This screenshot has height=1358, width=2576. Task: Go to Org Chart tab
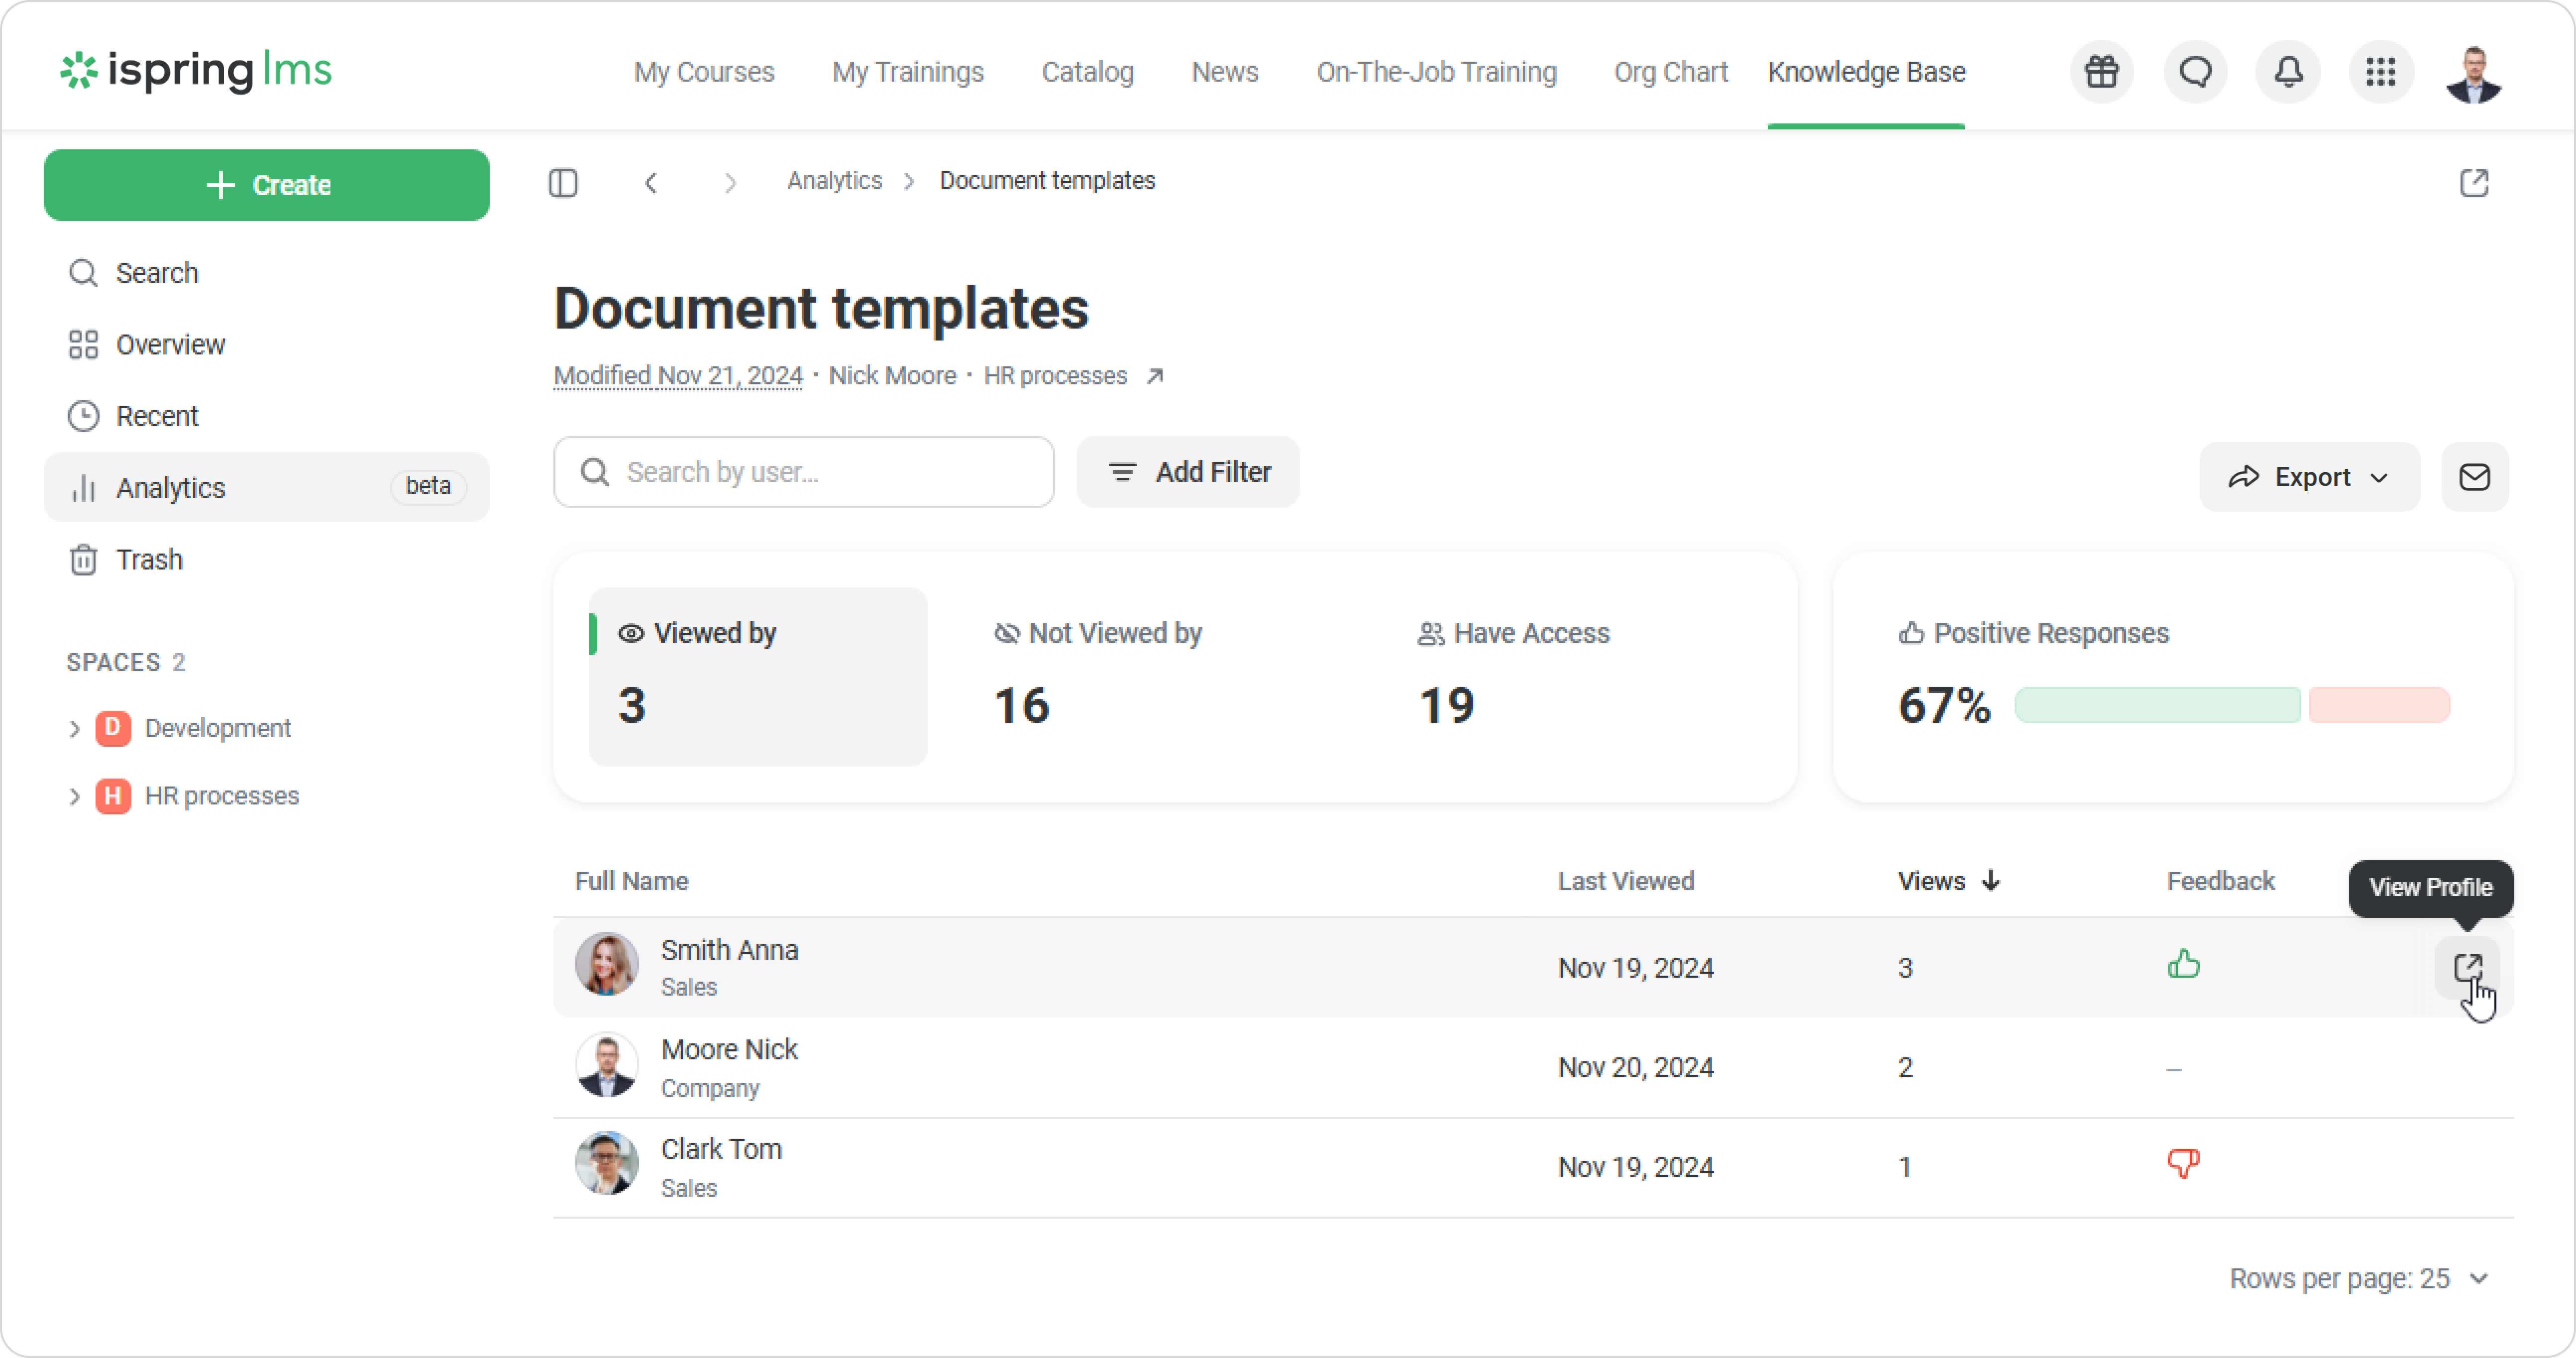tap(1670, 72)
